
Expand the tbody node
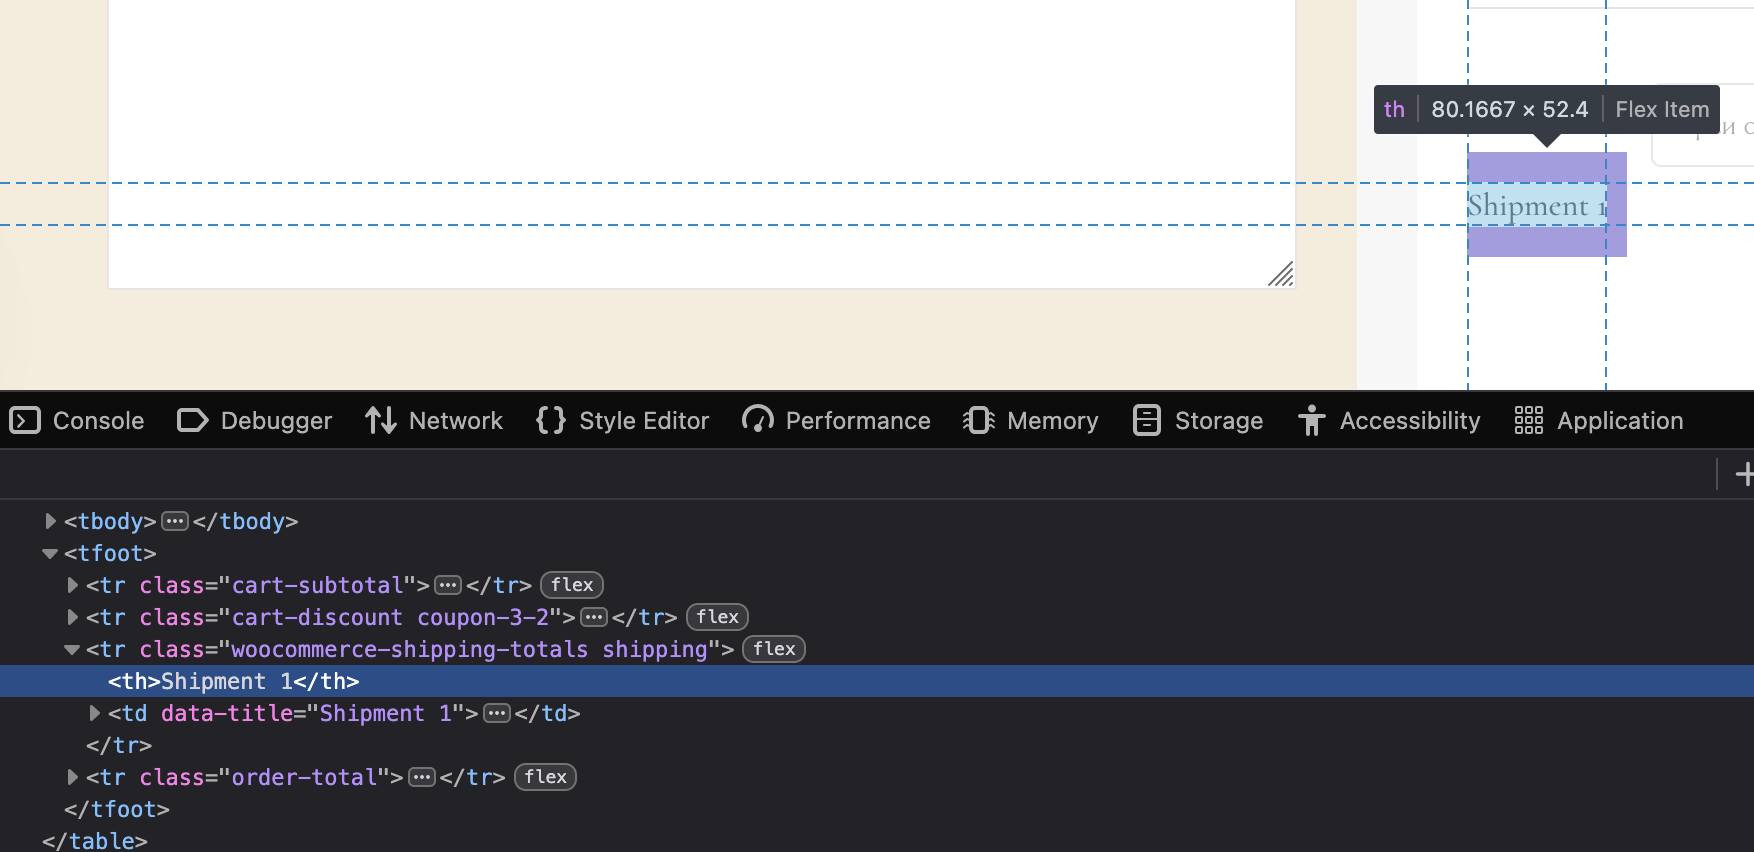pyautogui.click(x=50, y=521)
